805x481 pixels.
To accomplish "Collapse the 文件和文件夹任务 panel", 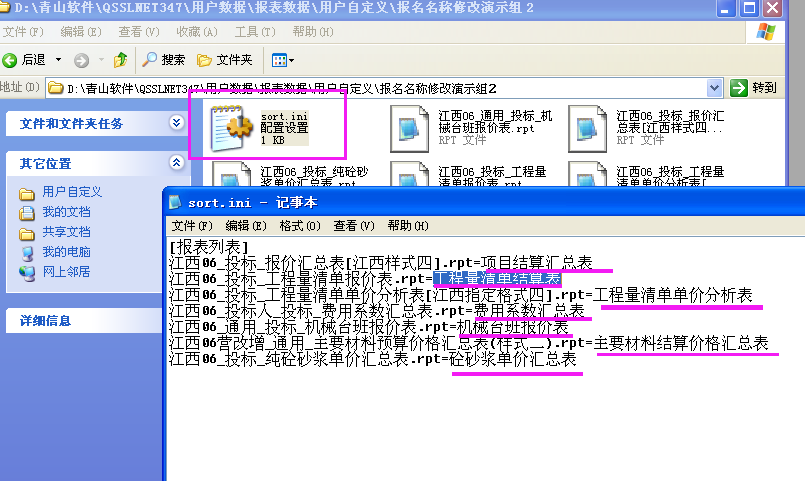I will tap(177, 123).
